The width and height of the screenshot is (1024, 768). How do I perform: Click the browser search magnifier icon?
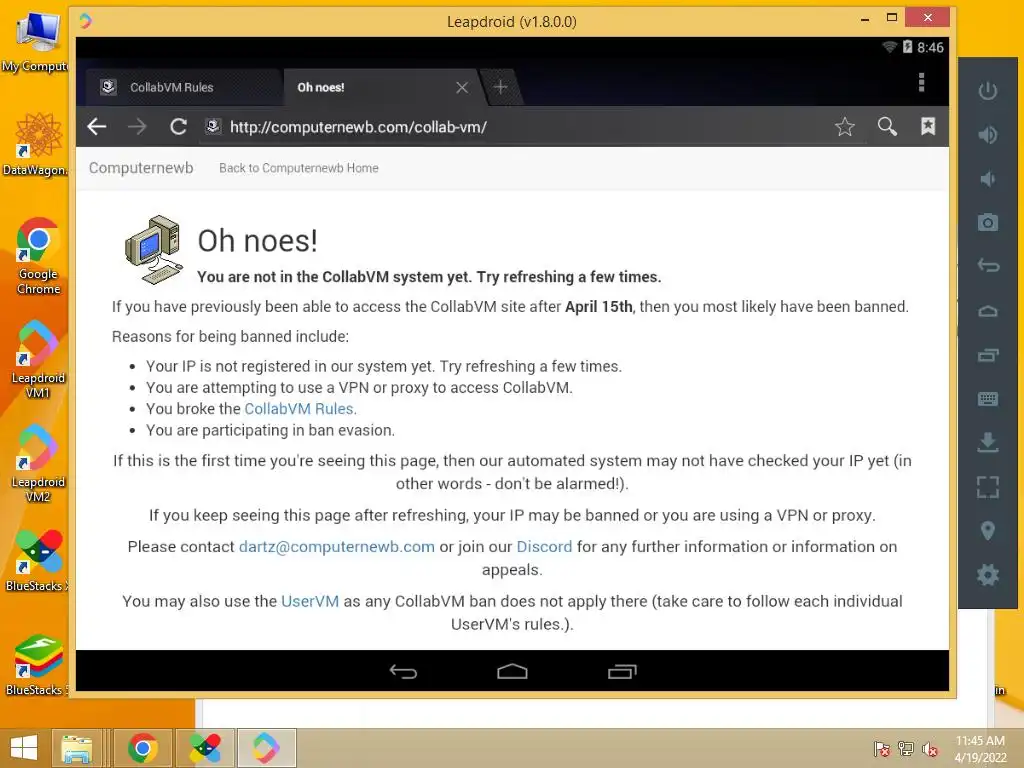click(887, 126)
